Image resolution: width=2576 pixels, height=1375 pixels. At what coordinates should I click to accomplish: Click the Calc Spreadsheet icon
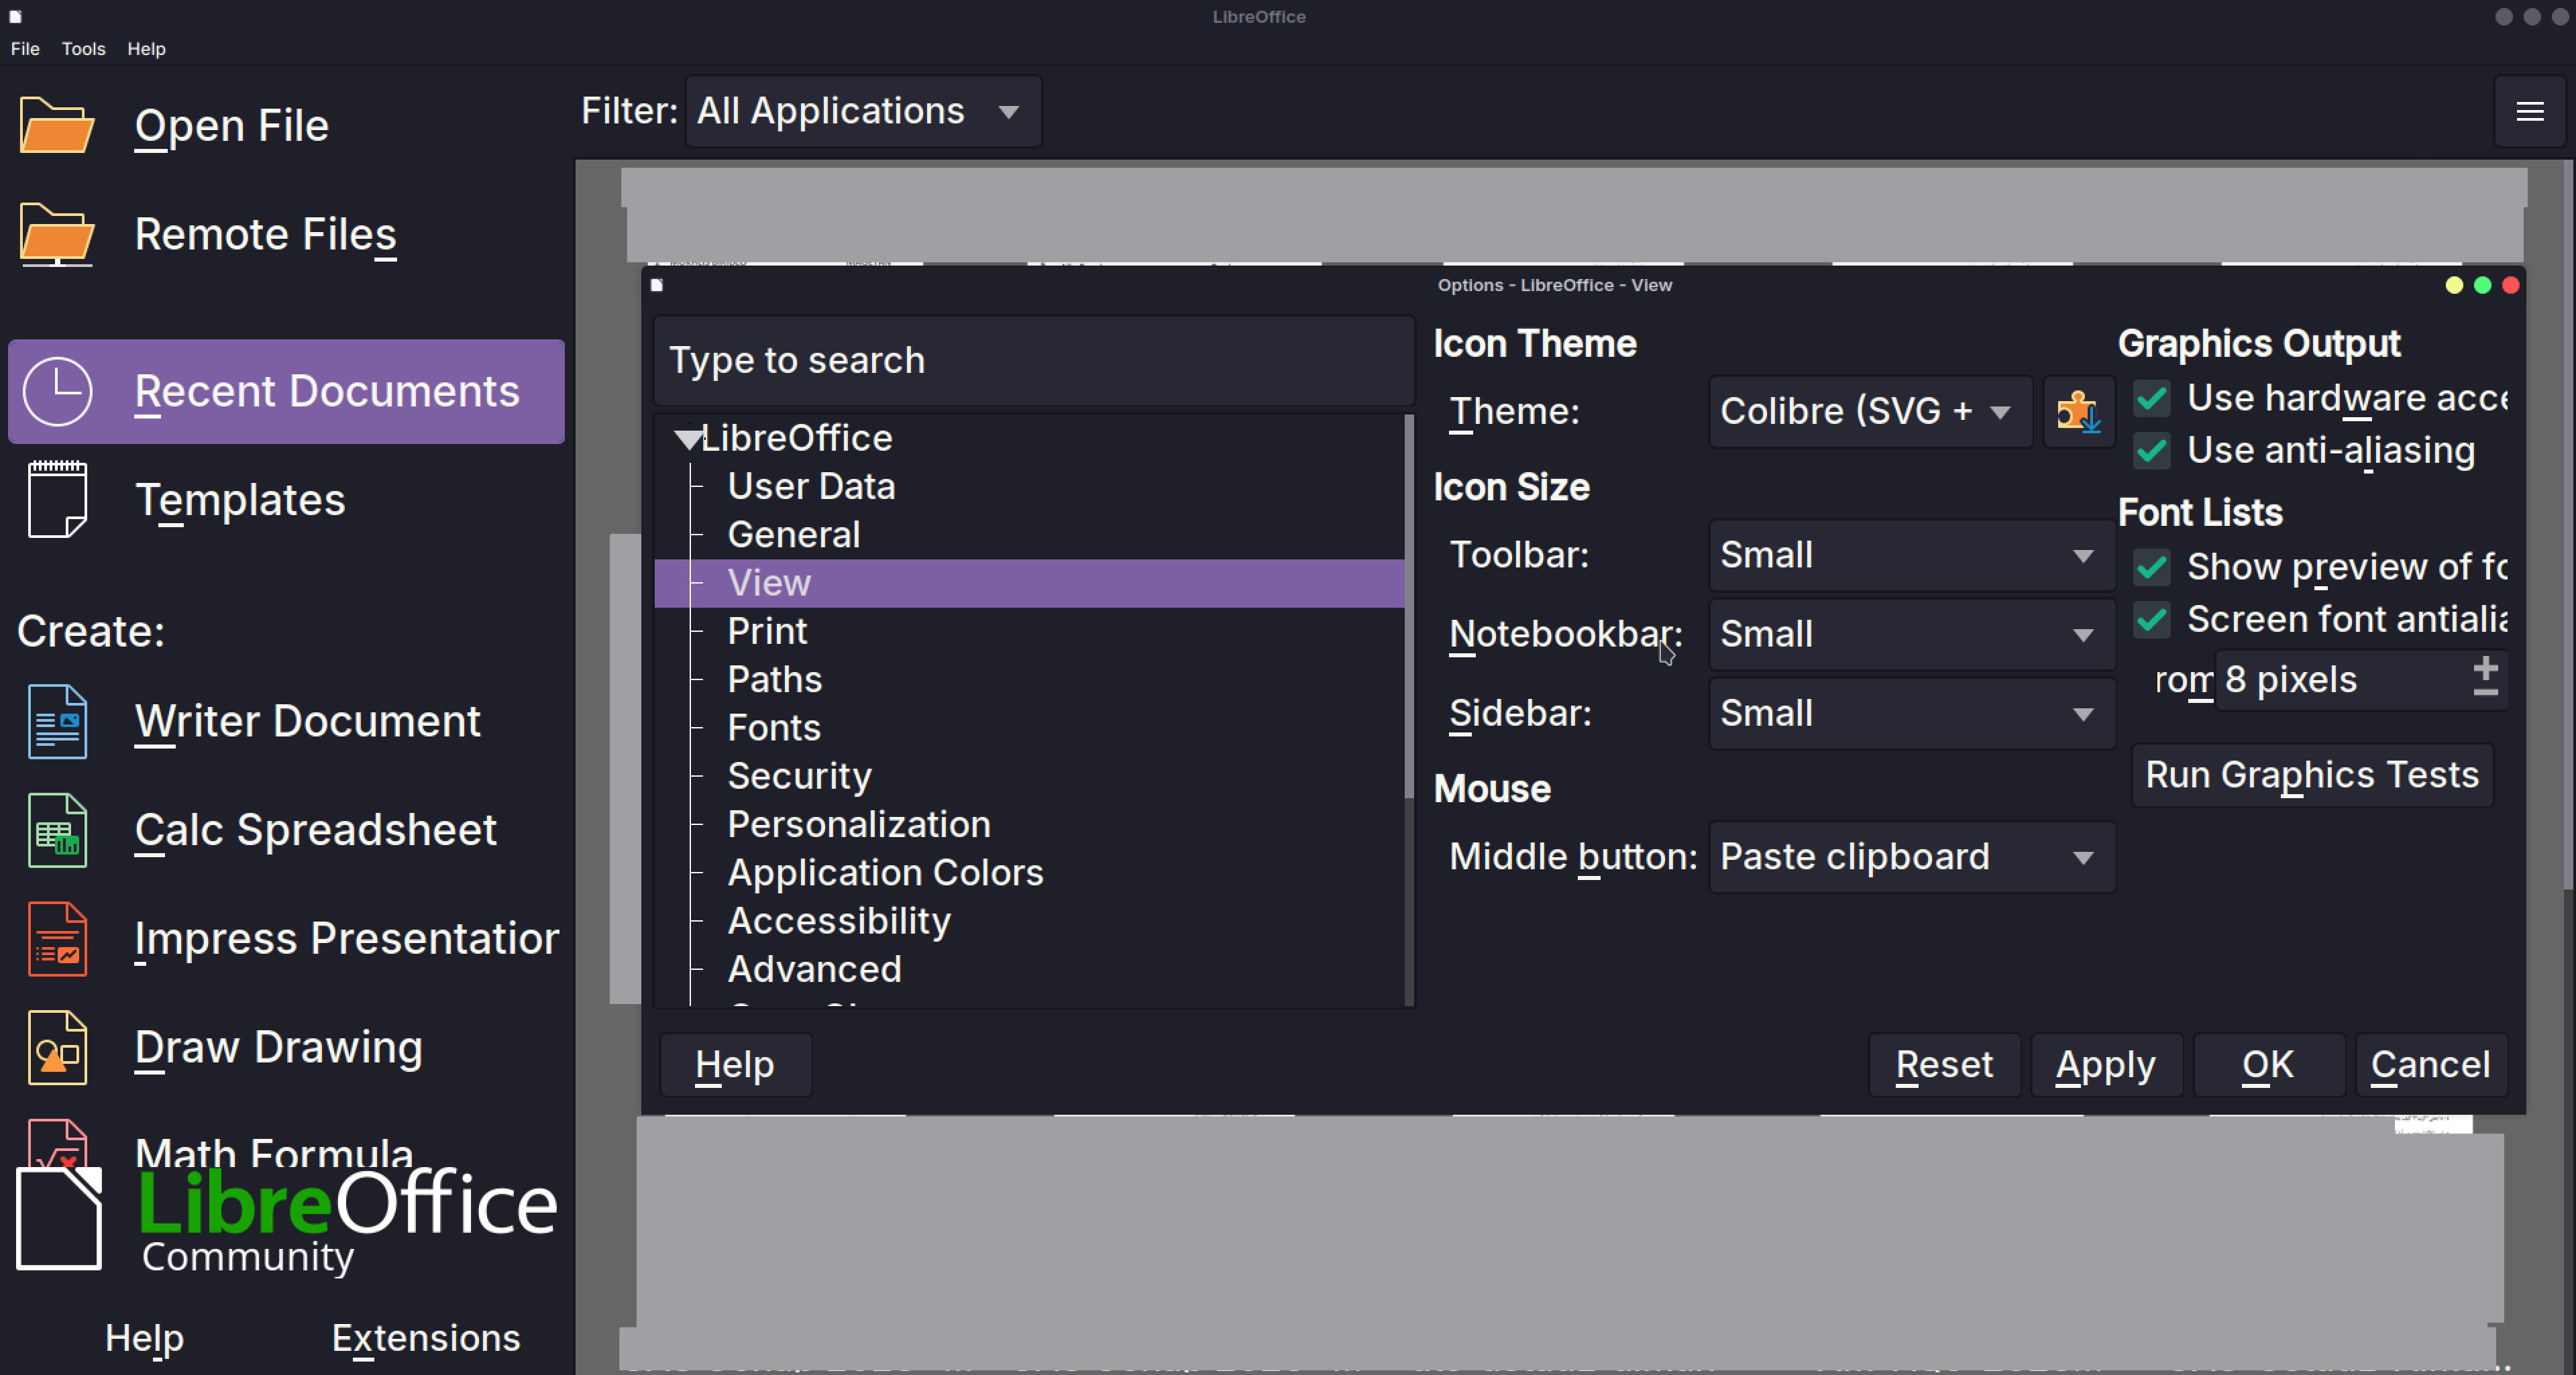pos(57,830)
